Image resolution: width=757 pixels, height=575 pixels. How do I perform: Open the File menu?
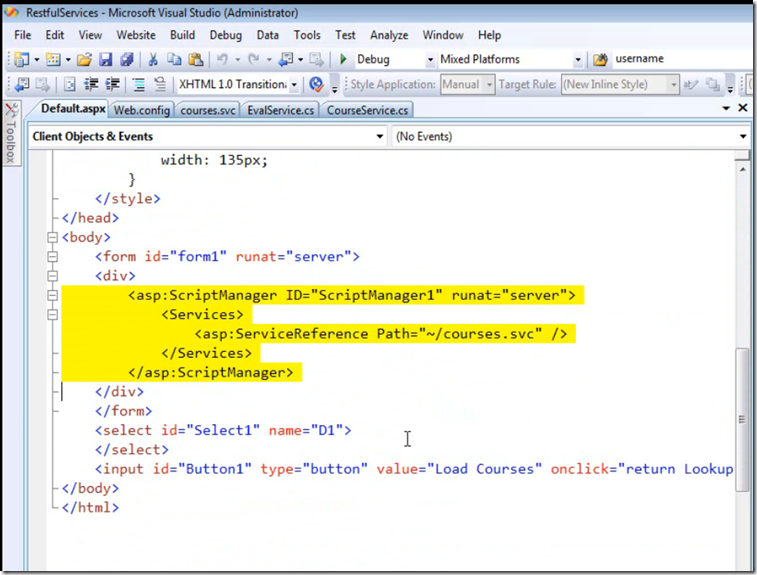tap(23, 35)
